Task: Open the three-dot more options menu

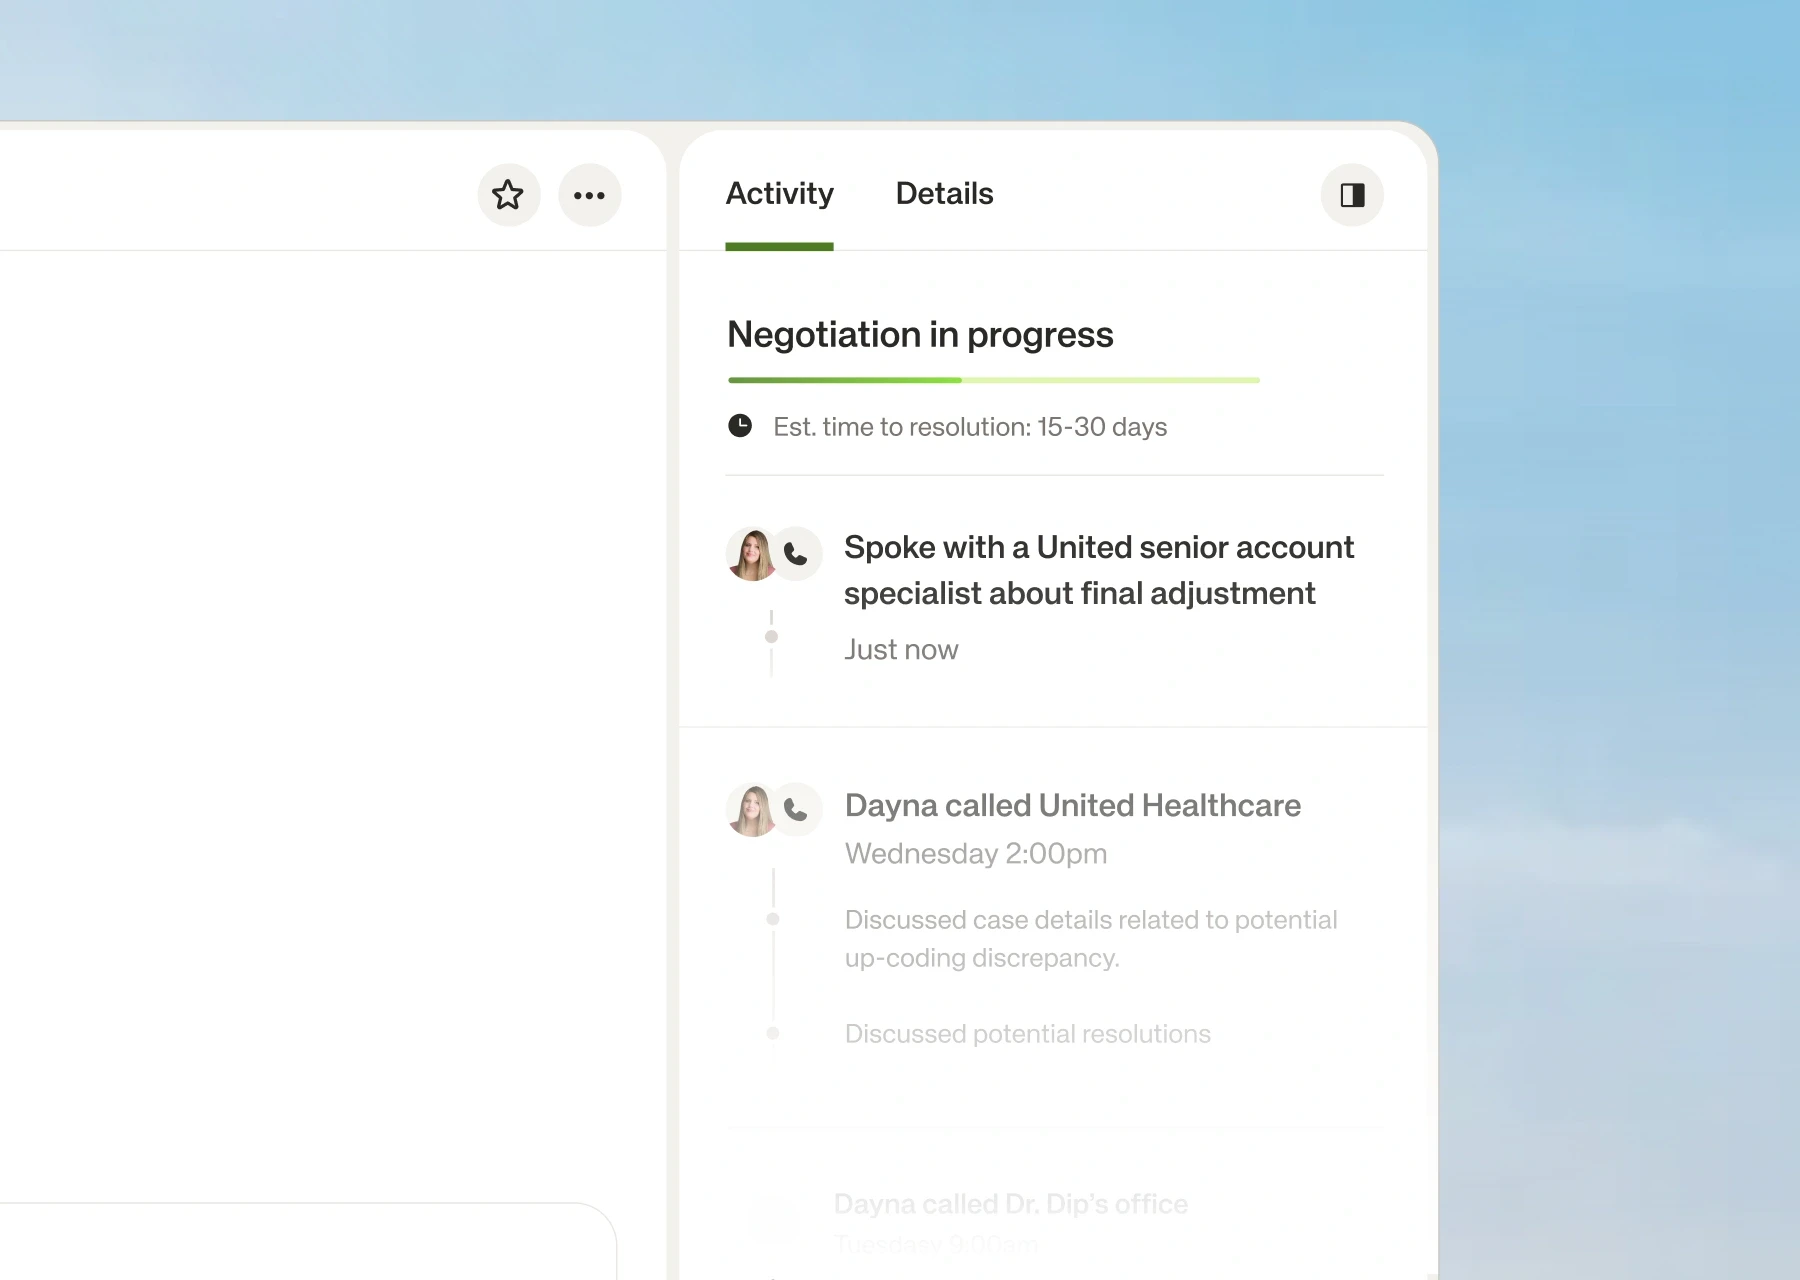Action: coord(589,195)
